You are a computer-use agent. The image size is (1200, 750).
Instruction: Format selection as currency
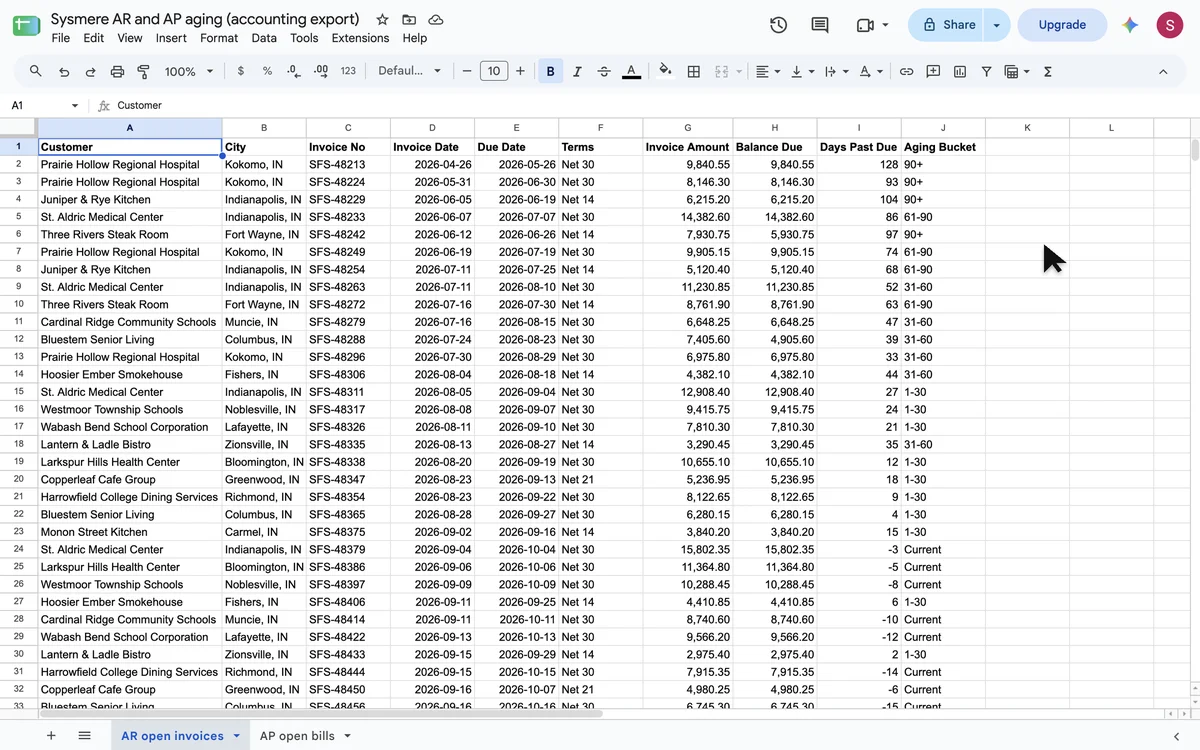[241, 71]
